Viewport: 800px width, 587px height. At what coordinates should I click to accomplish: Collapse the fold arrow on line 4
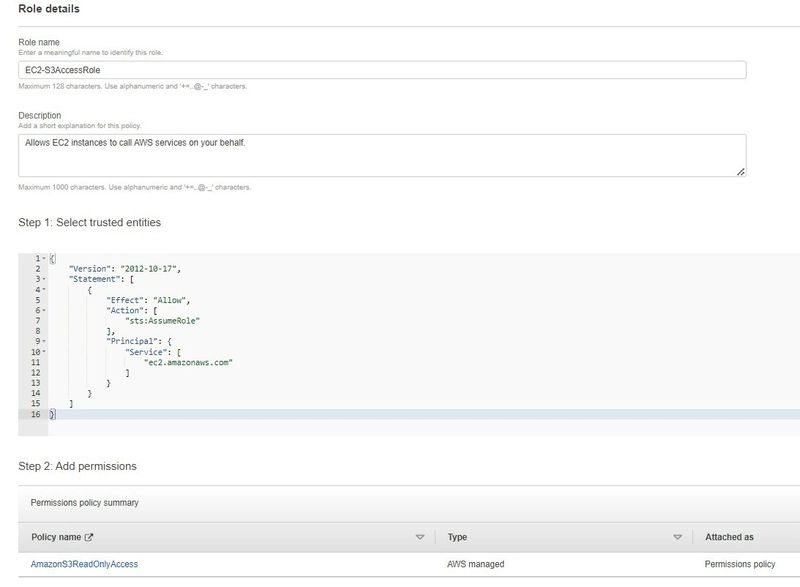(x=44, y=290)
